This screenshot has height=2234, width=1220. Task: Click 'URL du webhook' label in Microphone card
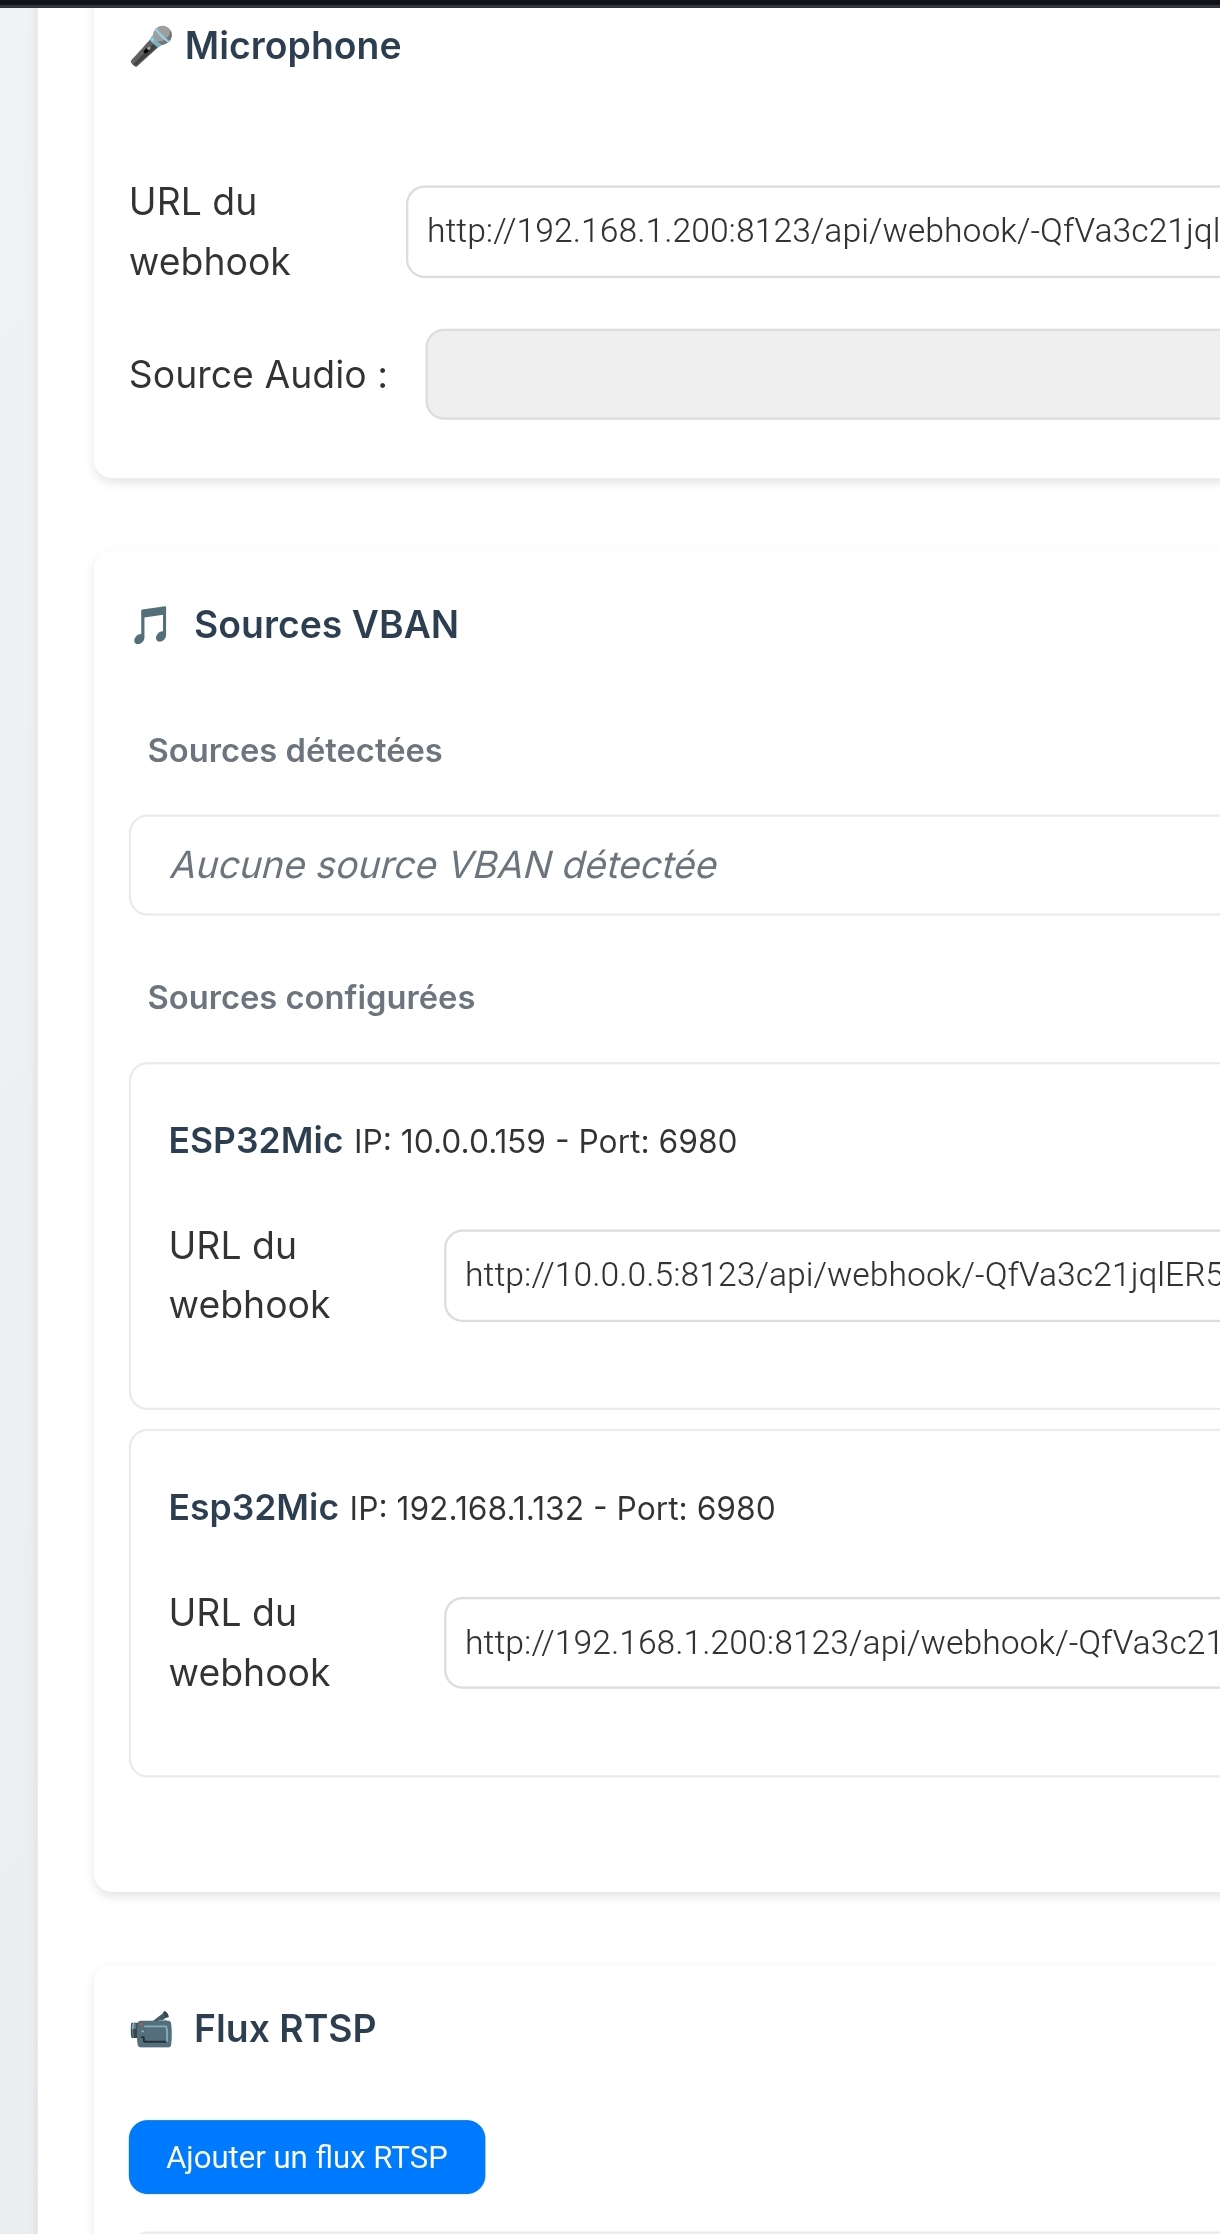pos(210,232)
